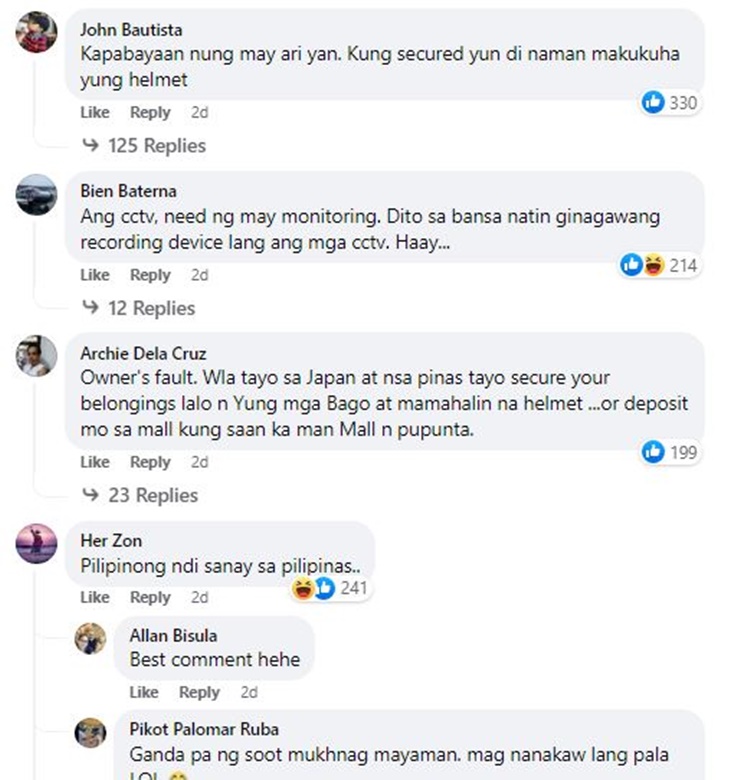Like Her Zon's comment

[95, 597]
